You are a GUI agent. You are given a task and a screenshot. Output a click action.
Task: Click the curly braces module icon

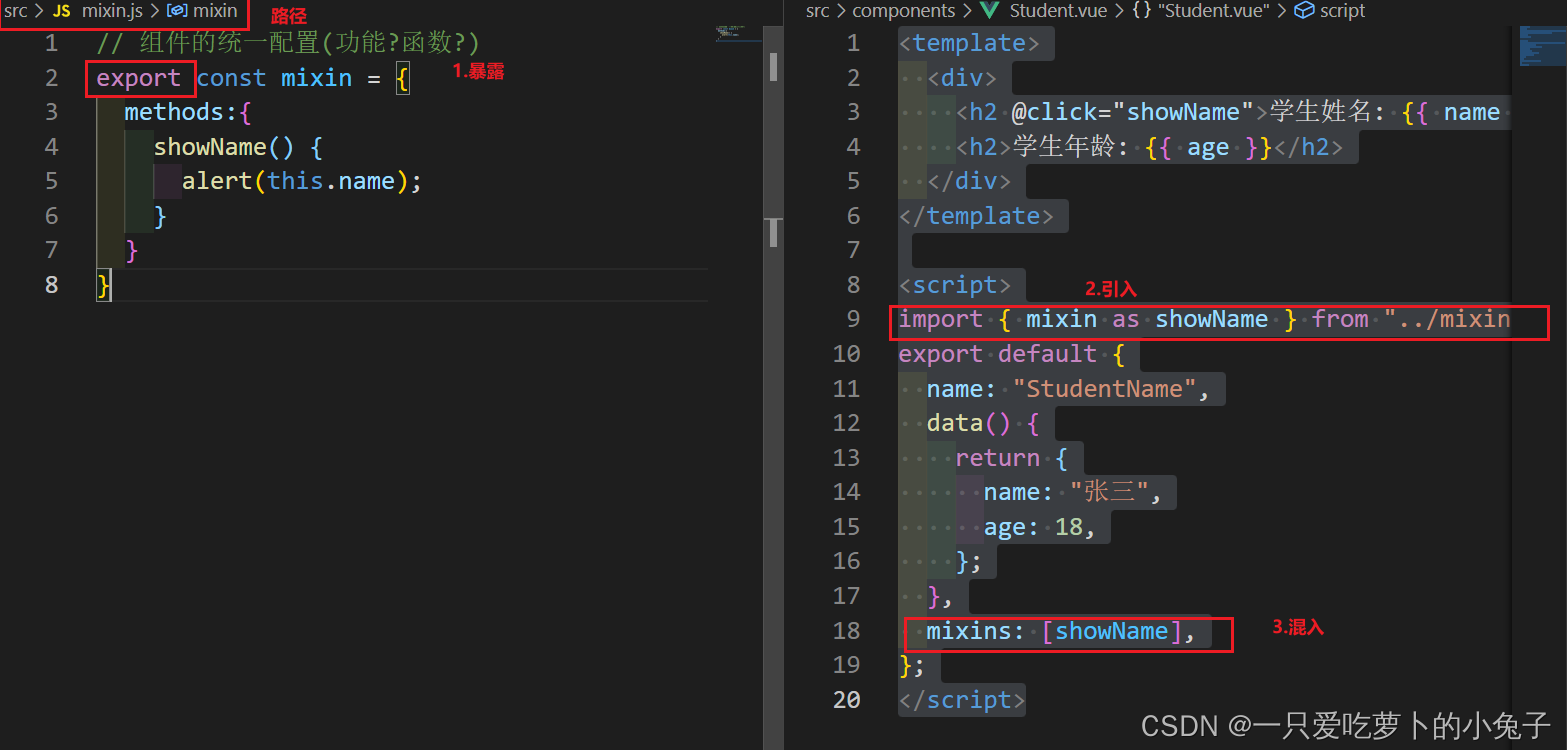click(x=1141, y=12)
